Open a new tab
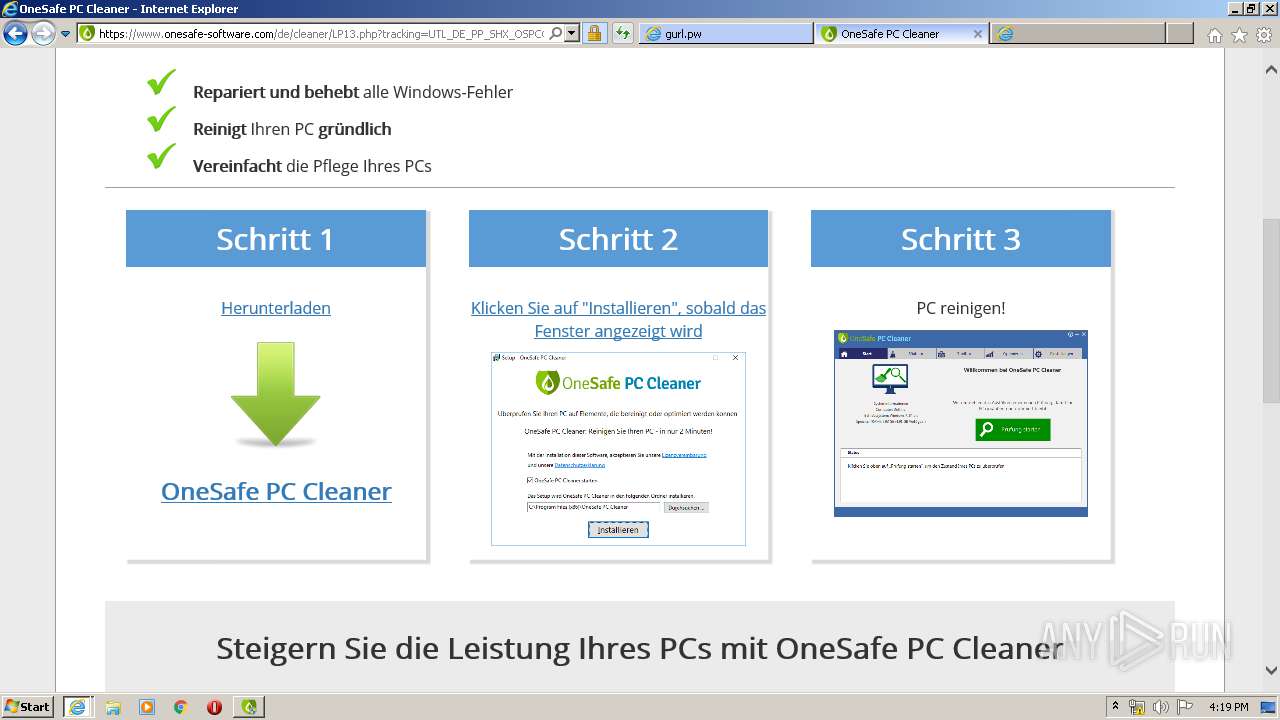Screen dimensions: 1280x720 pyautogui.click(x=1180, y=33)
